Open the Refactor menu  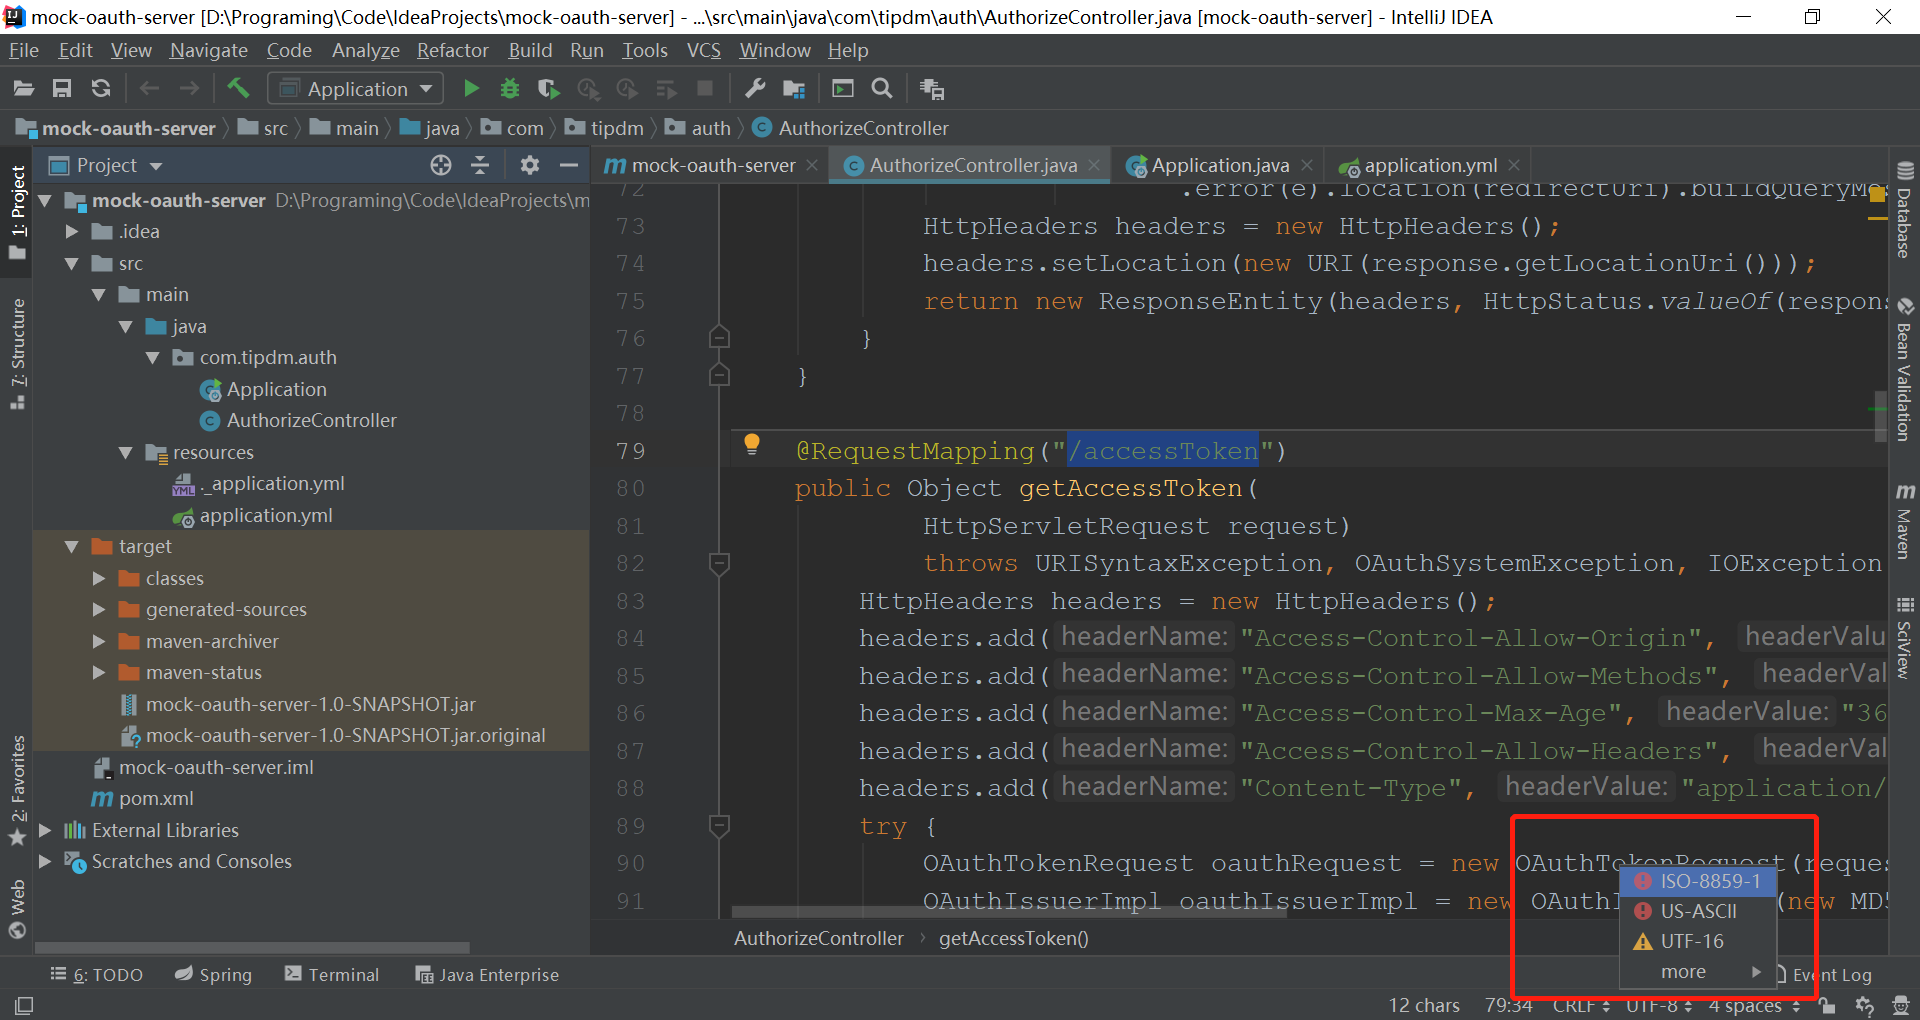(453, 50)
